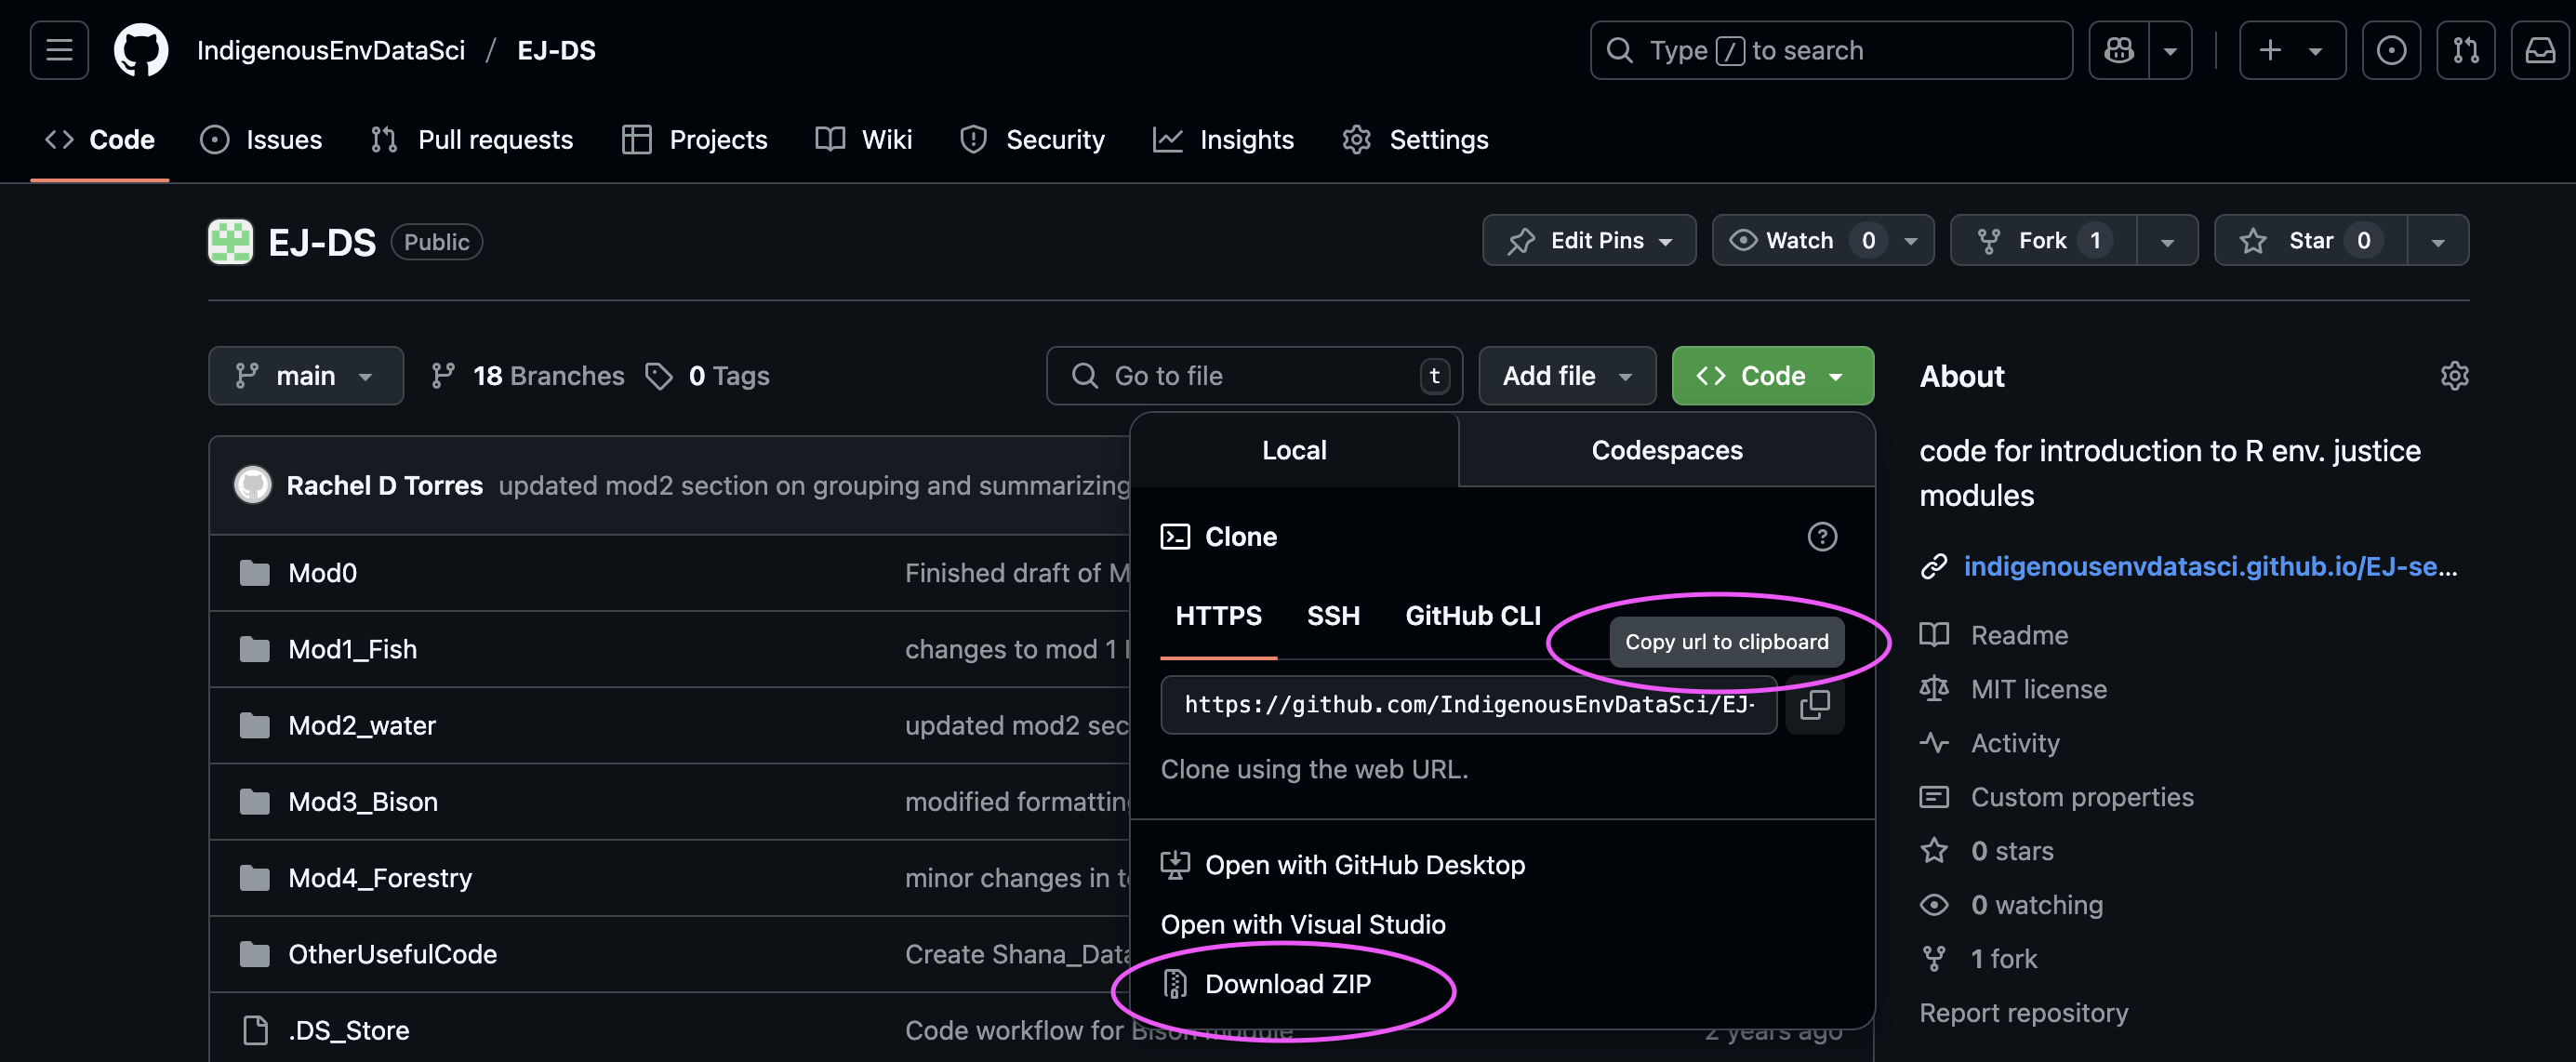This screenshot has height=1062, width=2576.
Task: Click the EJ-DS repository avatar image
Action: 230,241
